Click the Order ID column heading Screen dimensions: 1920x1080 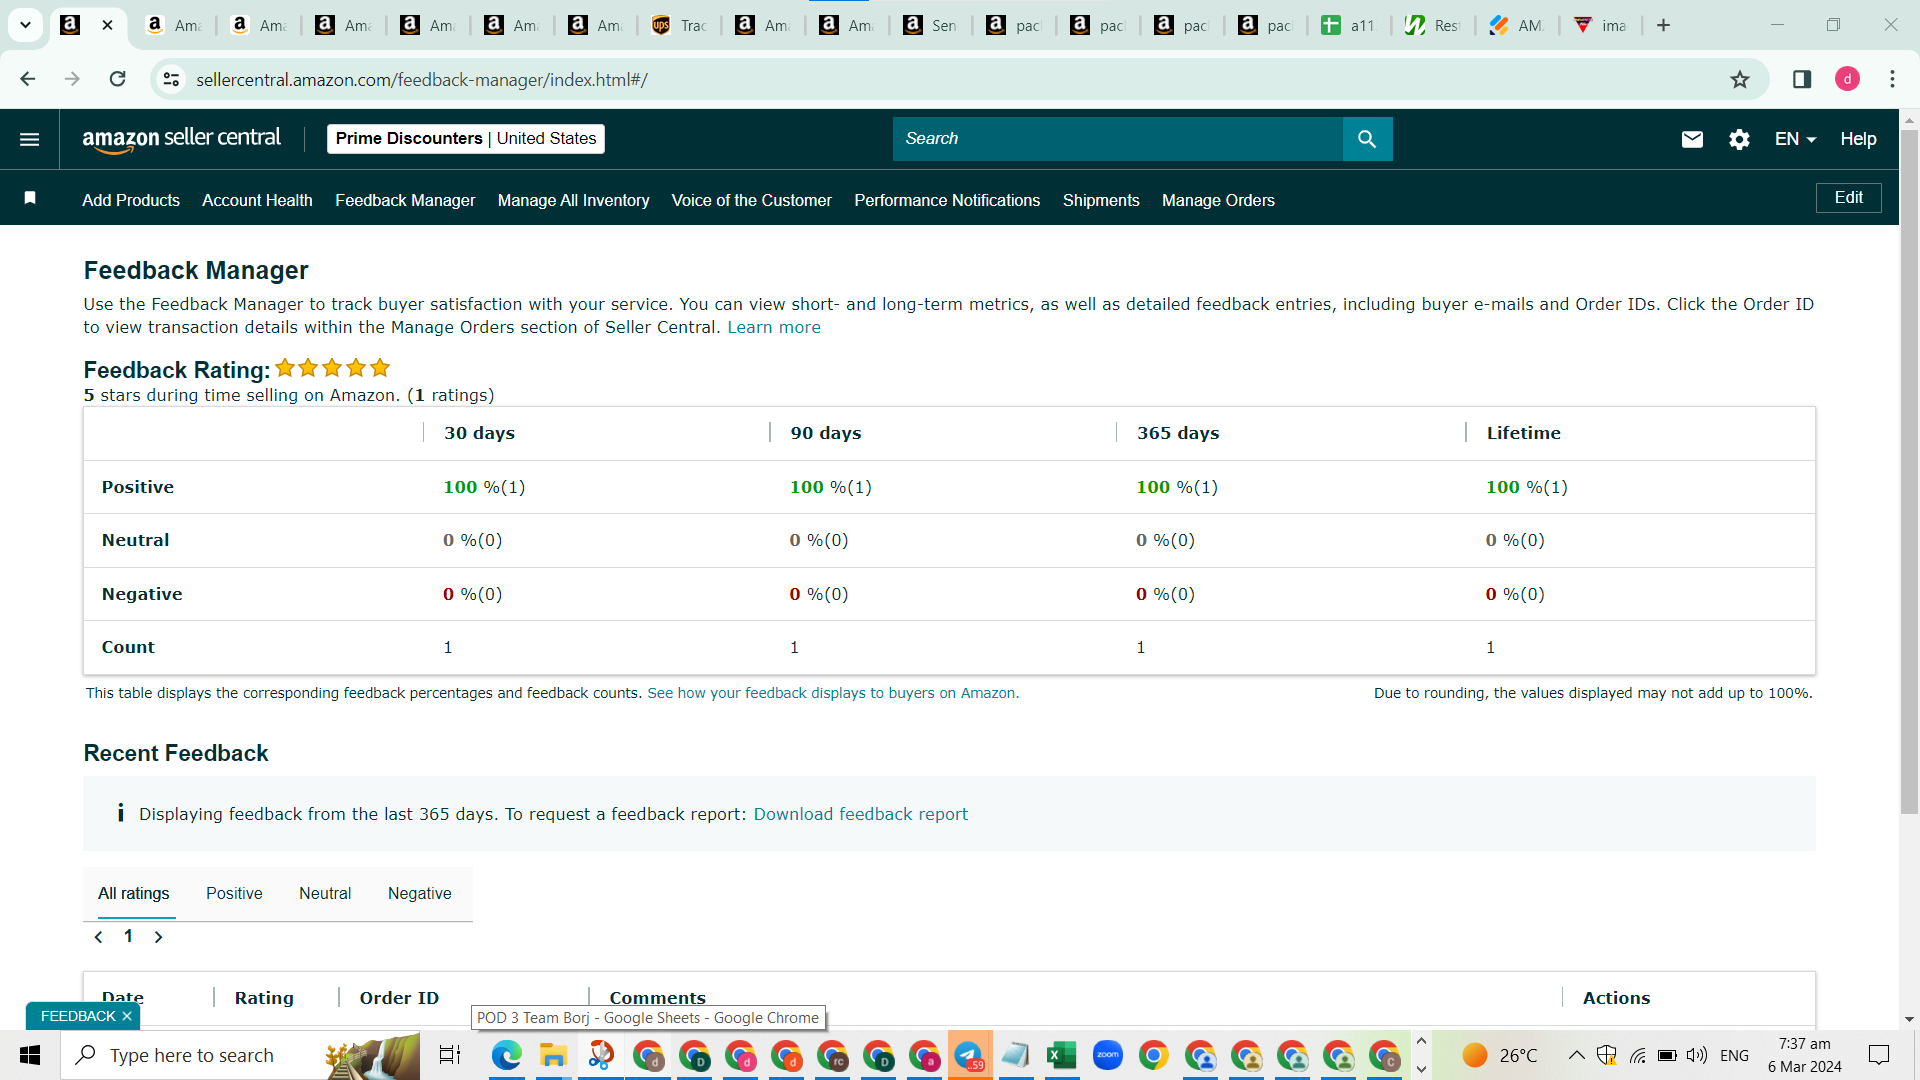[399, 998]
